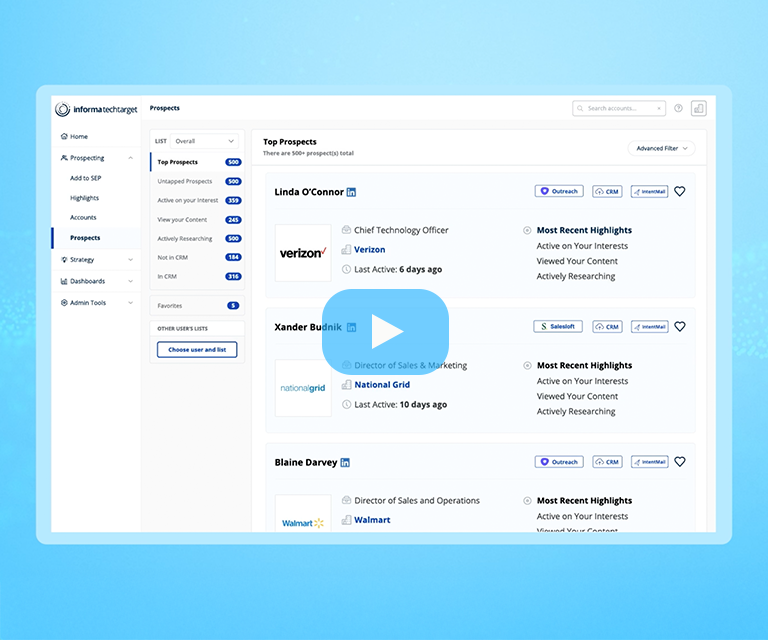
Task: Click IntentMail for Xander Budnik
Action: (x=649, y=327)
